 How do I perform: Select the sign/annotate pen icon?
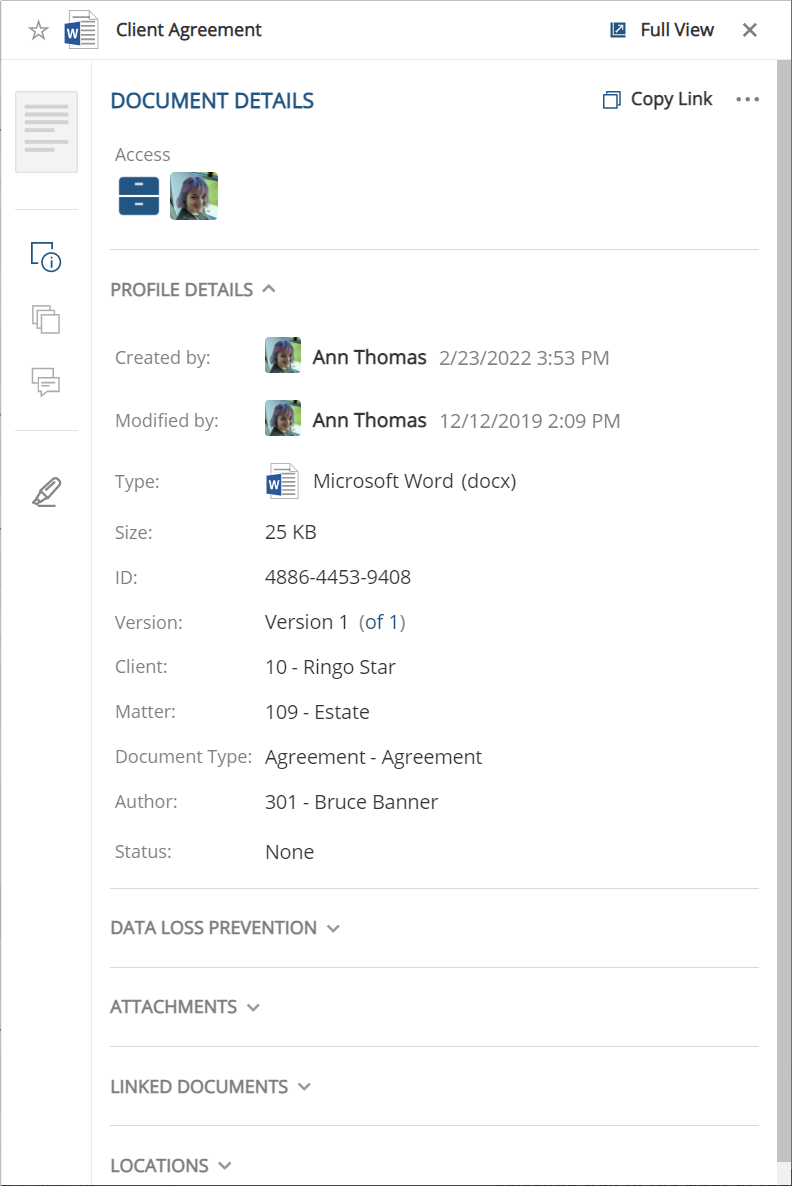point(46,491)
